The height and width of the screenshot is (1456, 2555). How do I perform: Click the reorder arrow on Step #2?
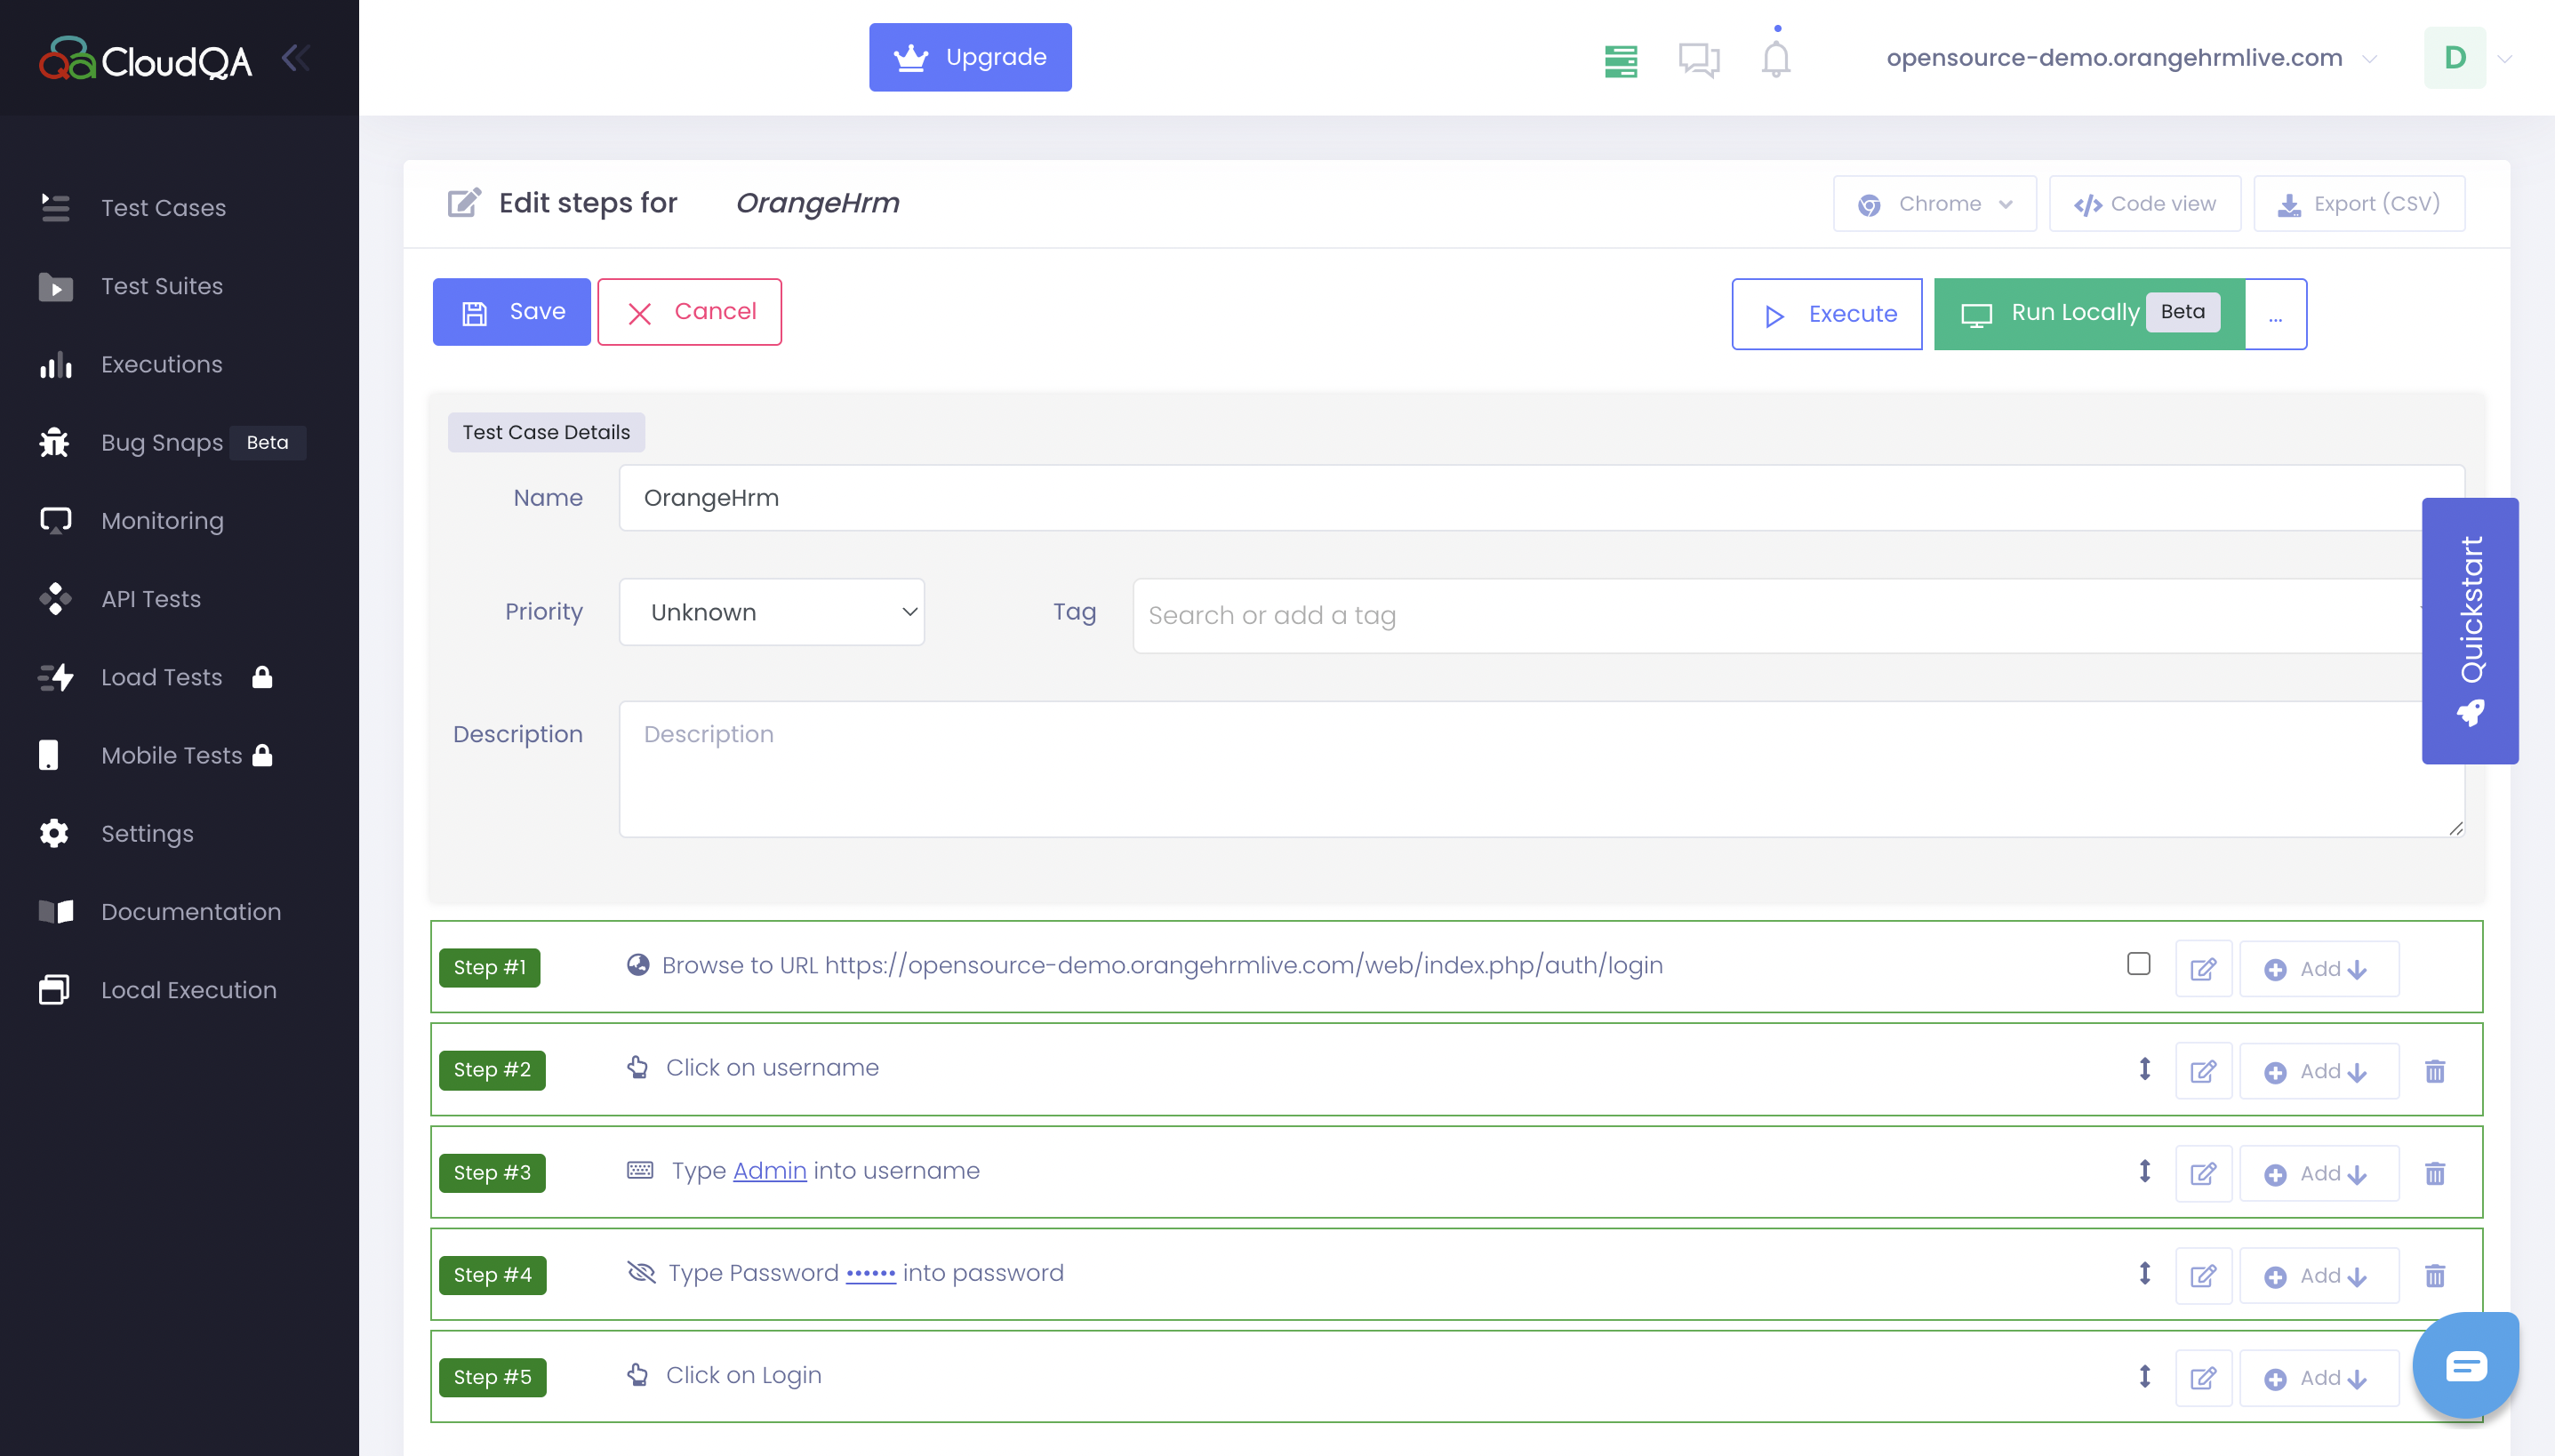[x=2144, y=1069]
